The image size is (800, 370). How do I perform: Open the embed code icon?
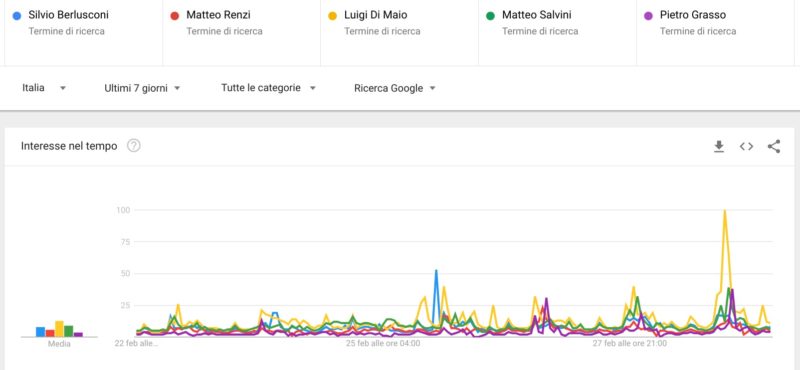(x=746, y=146)
